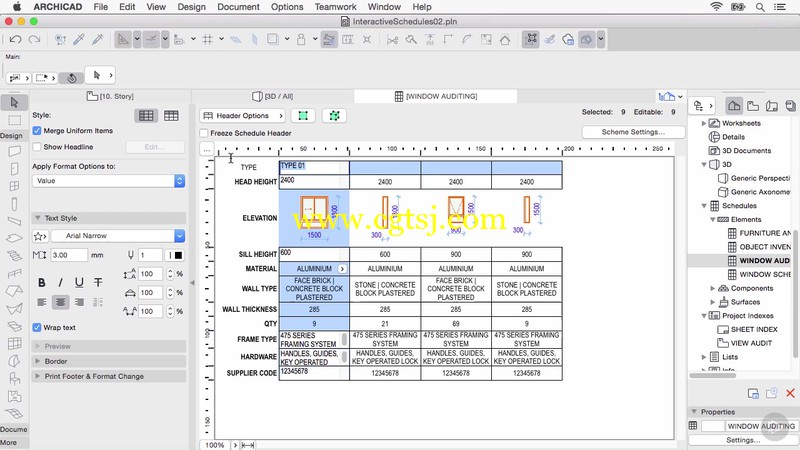Open the Layout Book icon in Navigator
This screenshot has width=800, height=450.
click(x=772, y=106)
